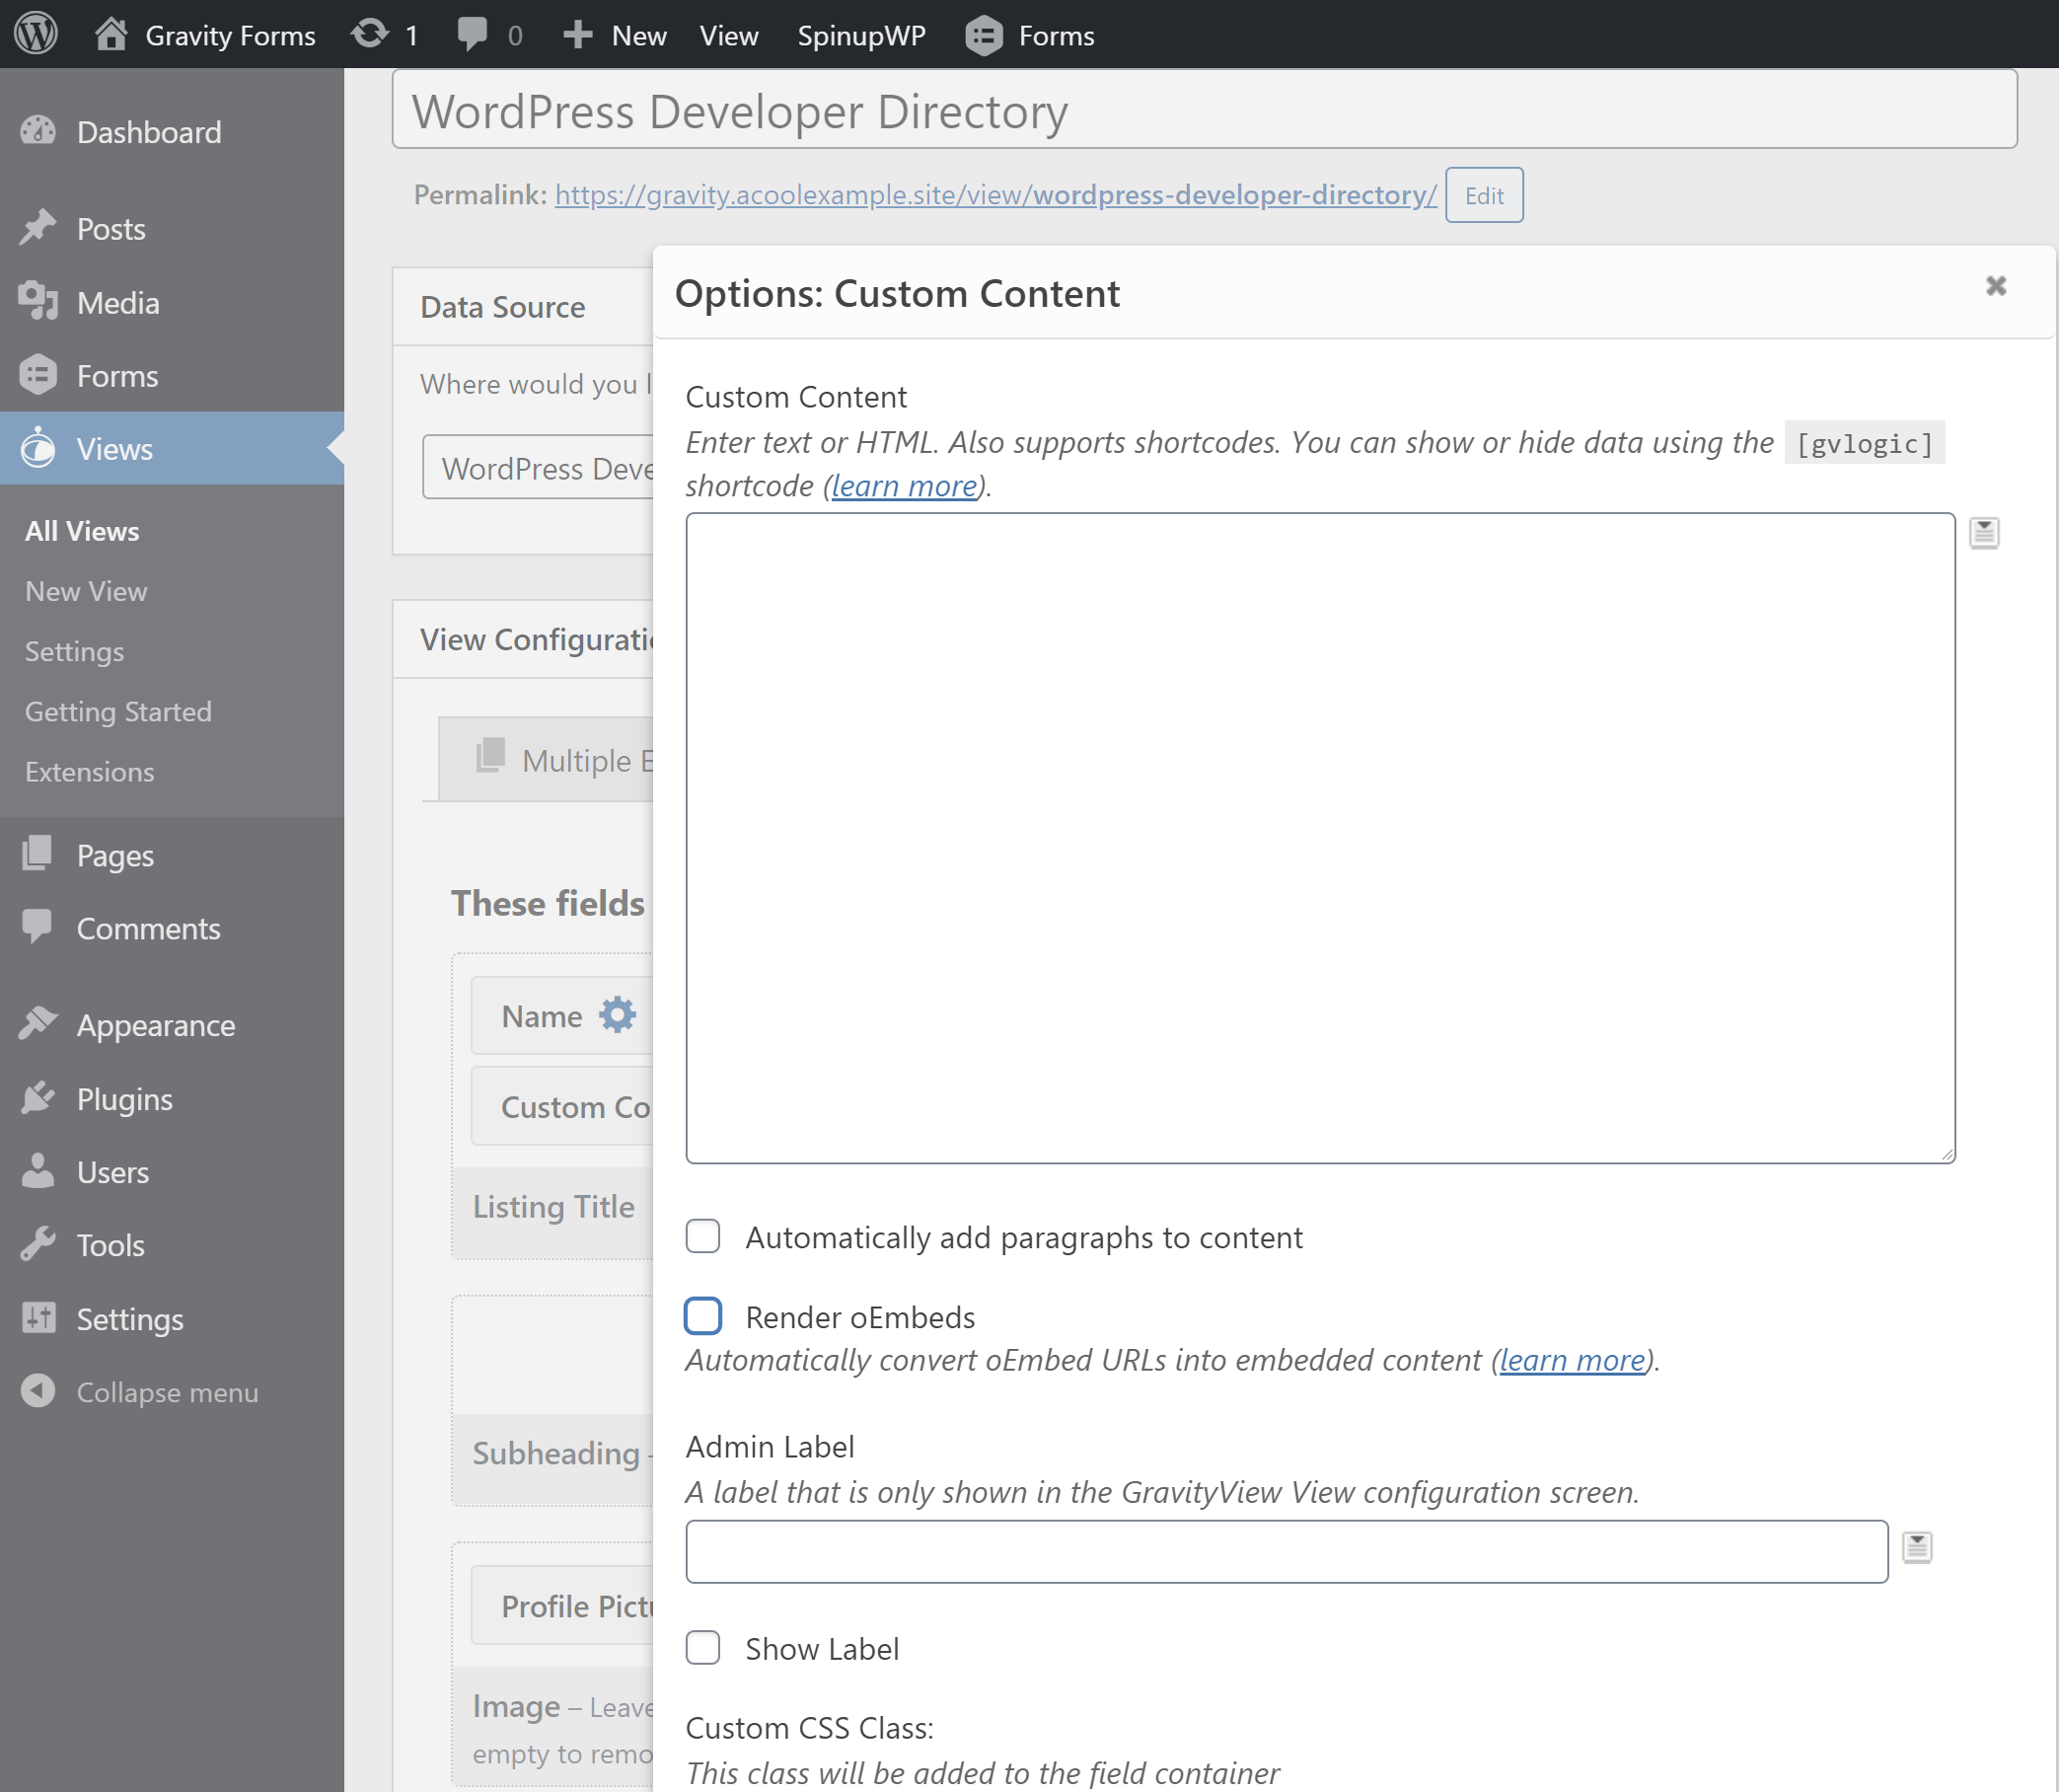Open Posts in sidebar

tap(172, 229)
